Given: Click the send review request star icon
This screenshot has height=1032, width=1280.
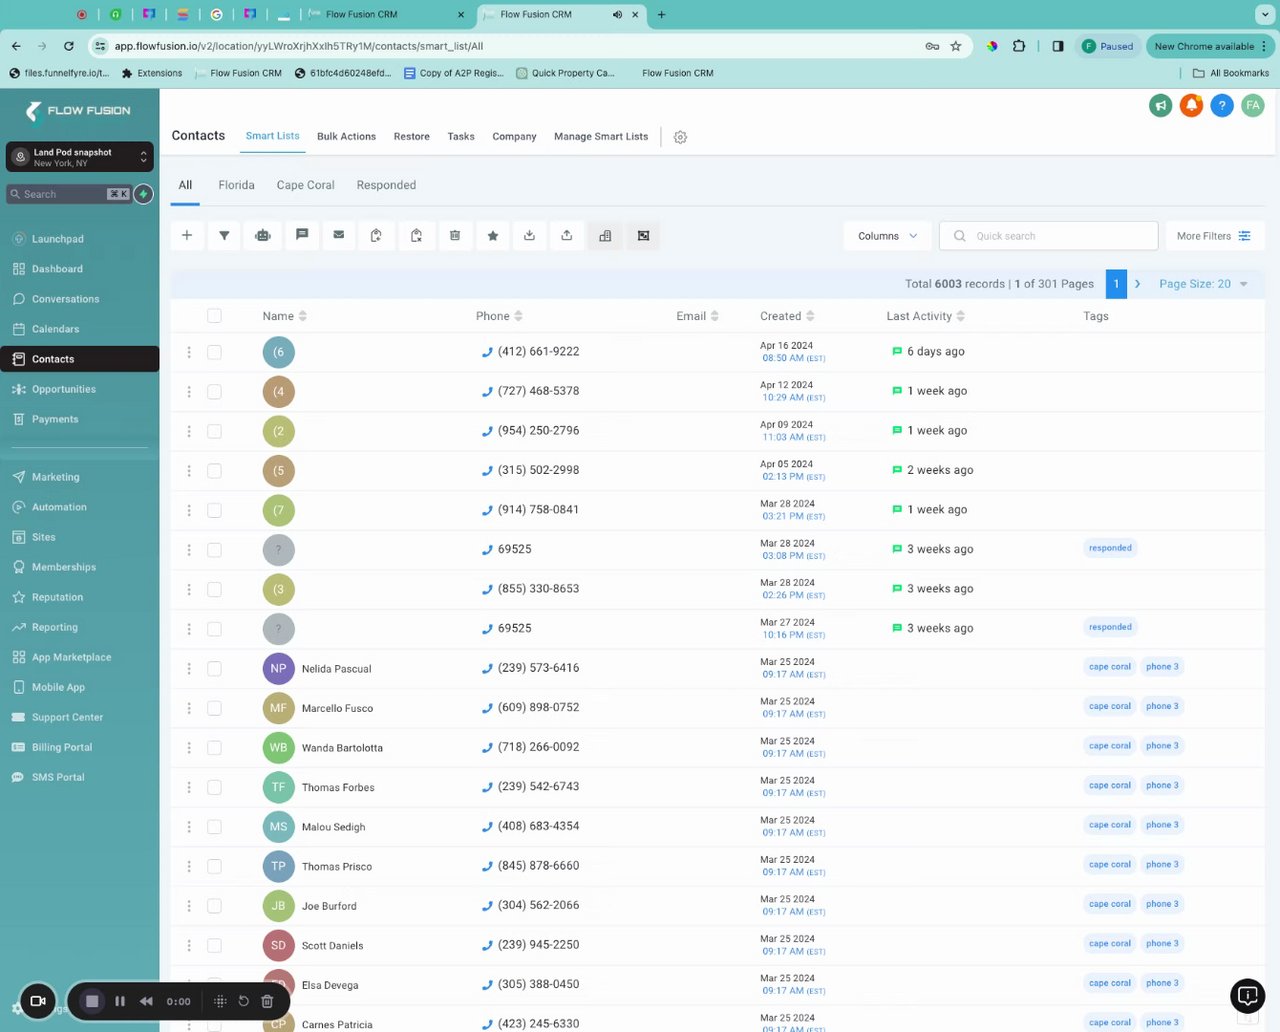Looking at the screenshot, I should click(x=492, y=236).
